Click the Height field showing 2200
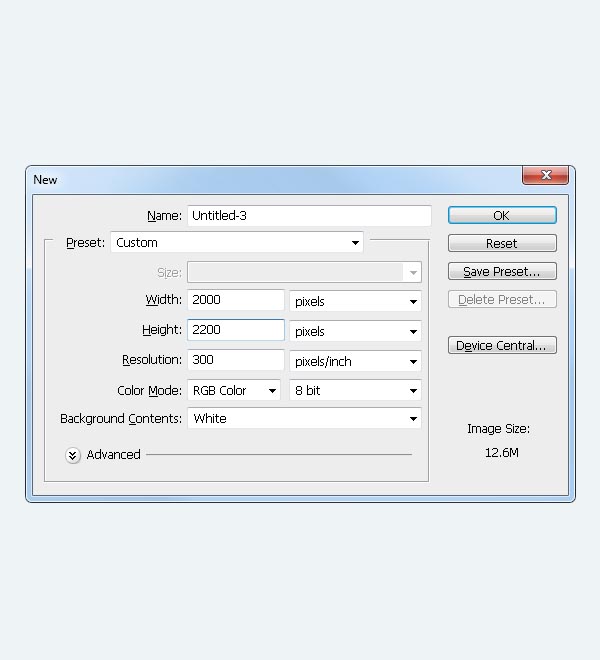 point(236,330)
